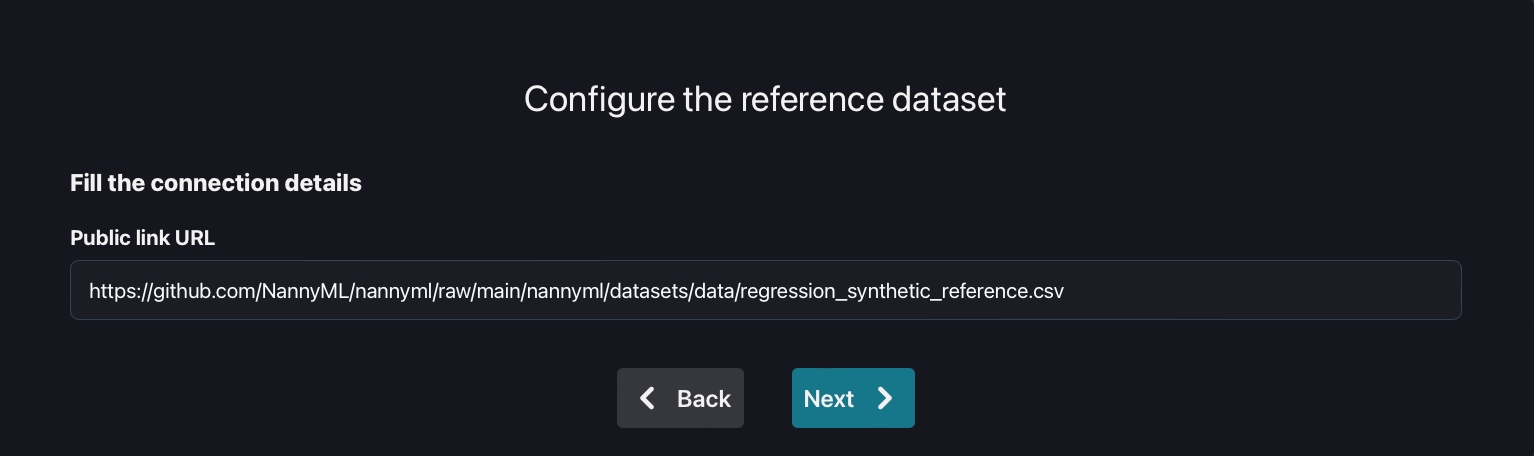The height and width of the screenshot is (456, 1534).
Task: Focus the Public link URL input field
Action: pos(765,290)
